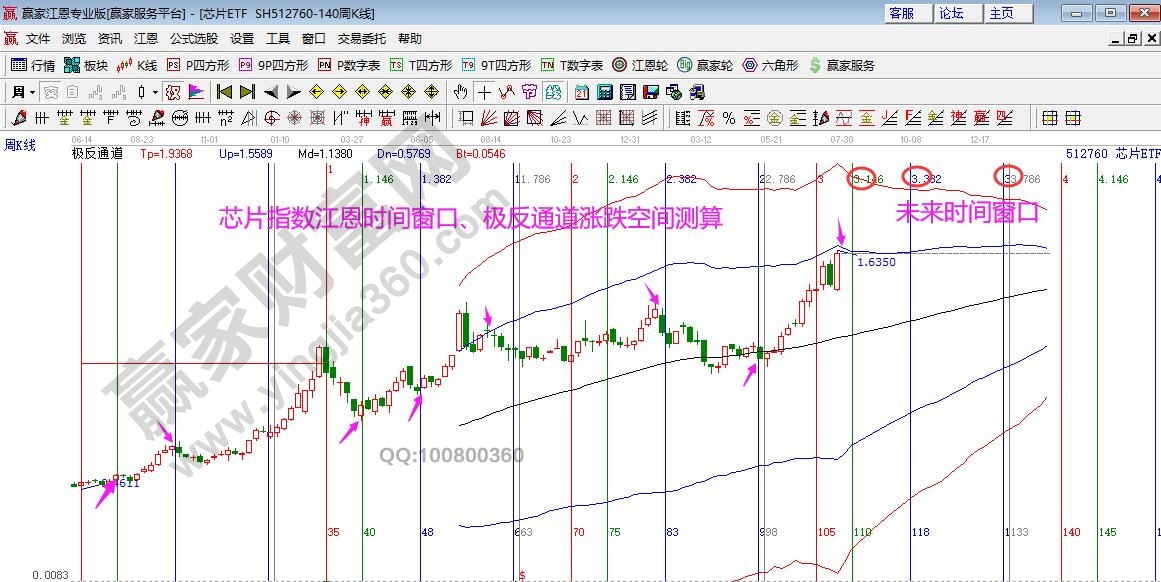Toggle the crosshair cursor mode
Viewport: 1161px width, 582px height.
(484, 92)
